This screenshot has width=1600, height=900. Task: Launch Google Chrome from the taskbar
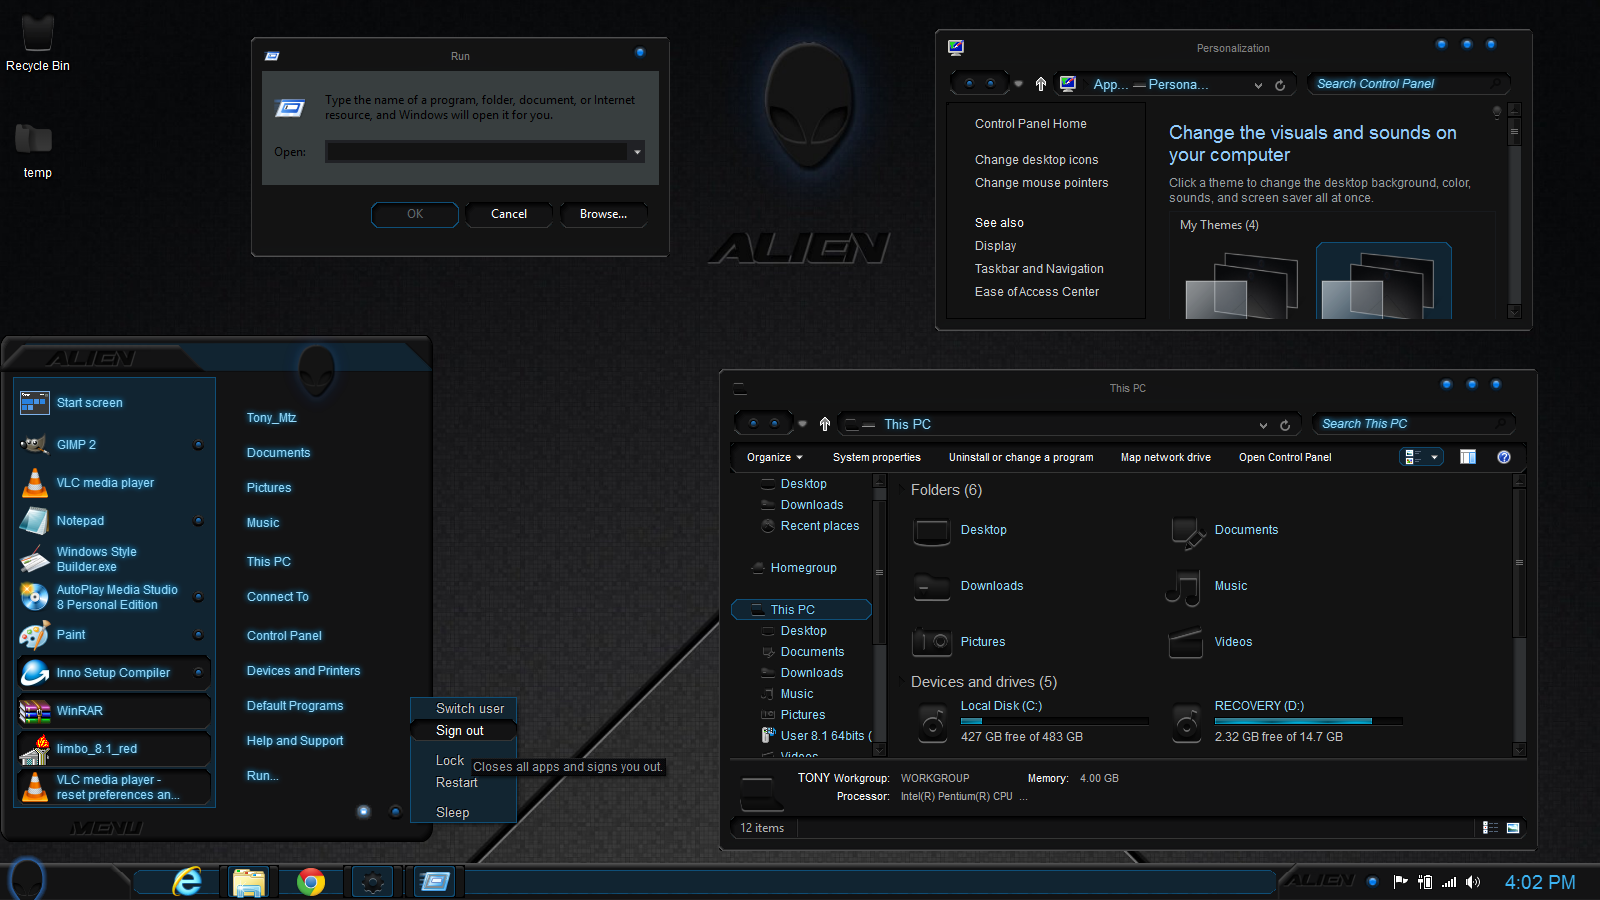311,882
